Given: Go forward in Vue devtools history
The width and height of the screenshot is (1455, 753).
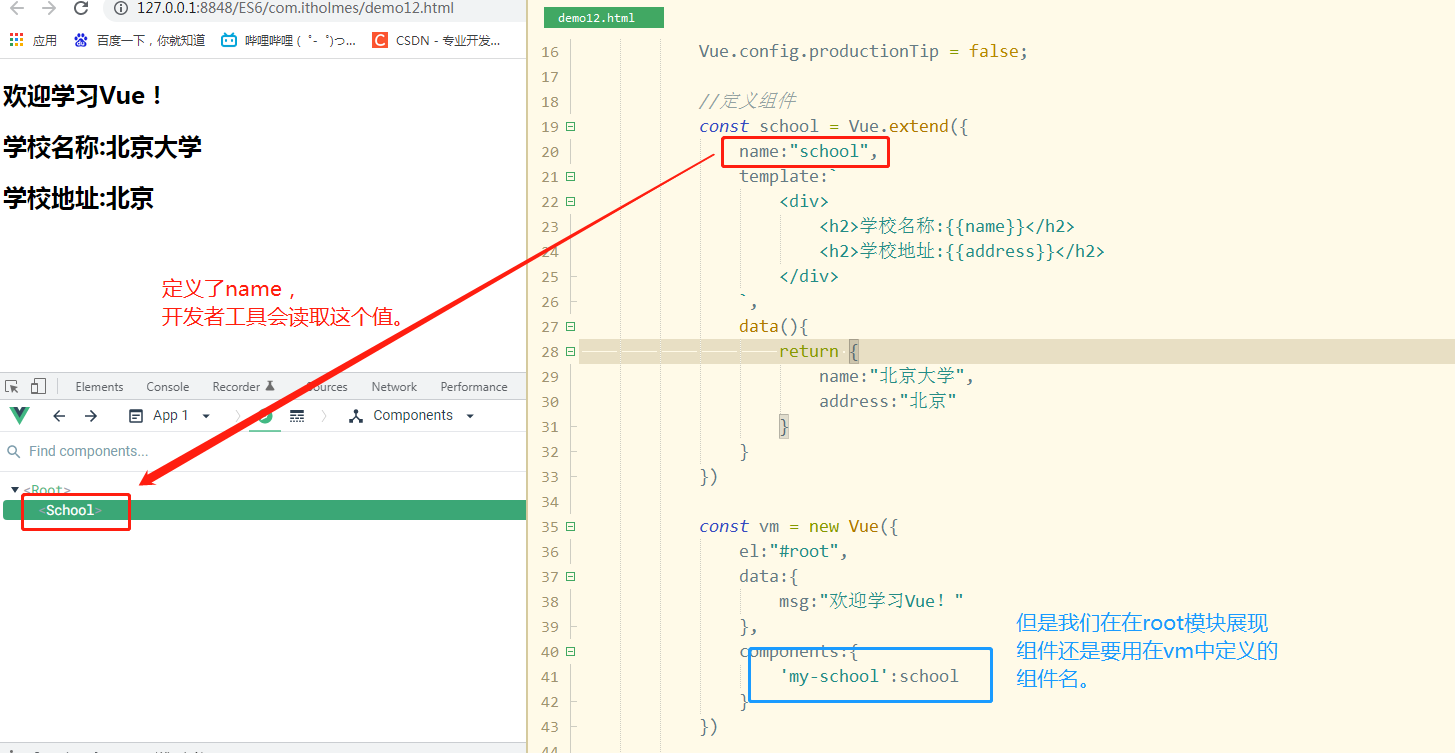Looking at the screenshot, I should pyautogui.click(x=91, y=416).
